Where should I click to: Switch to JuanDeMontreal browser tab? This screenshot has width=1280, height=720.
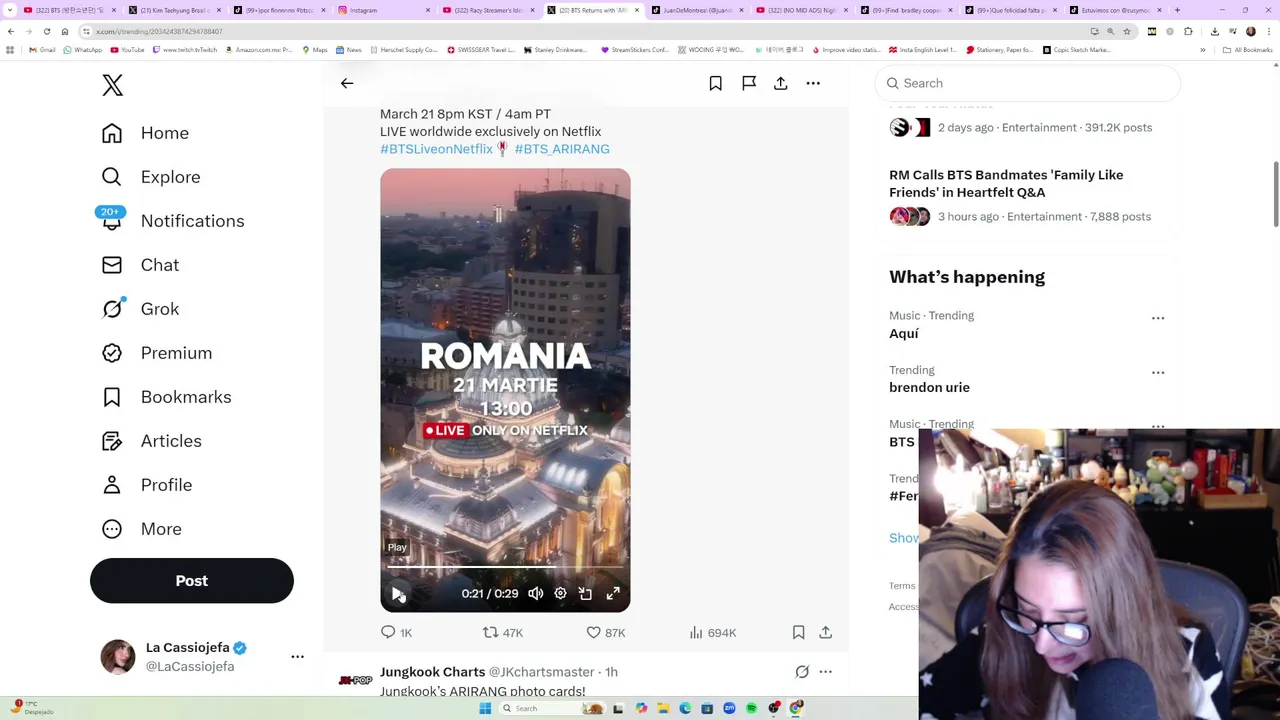(700, 10)
